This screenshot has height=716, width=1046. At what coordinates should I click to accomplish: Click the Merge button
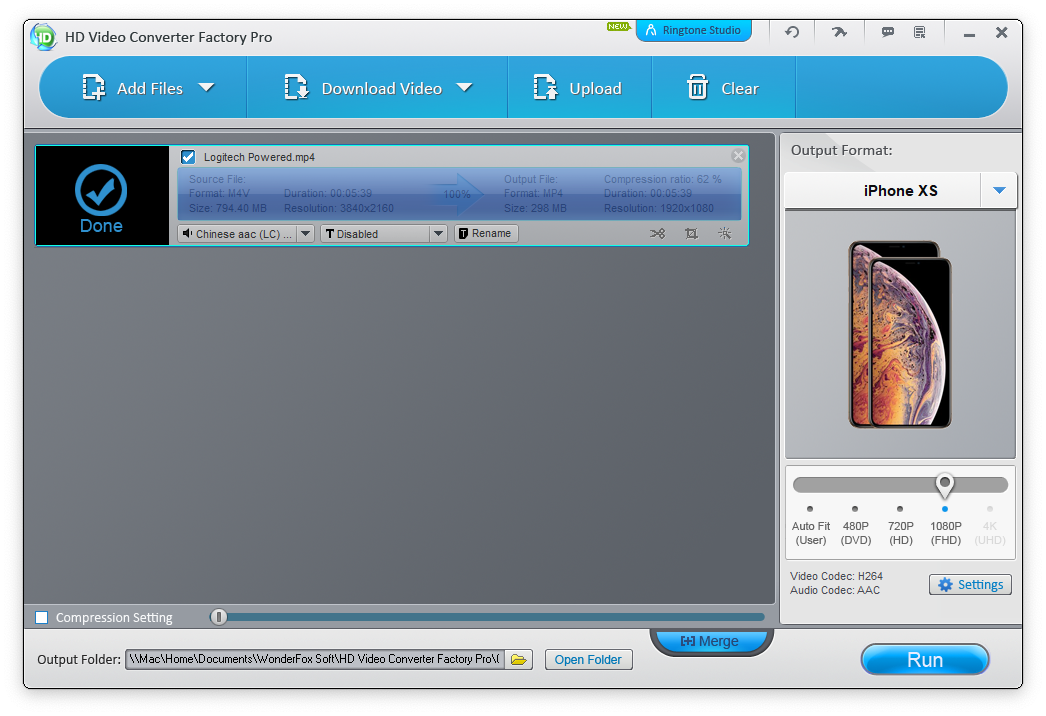tap(710, 641)
